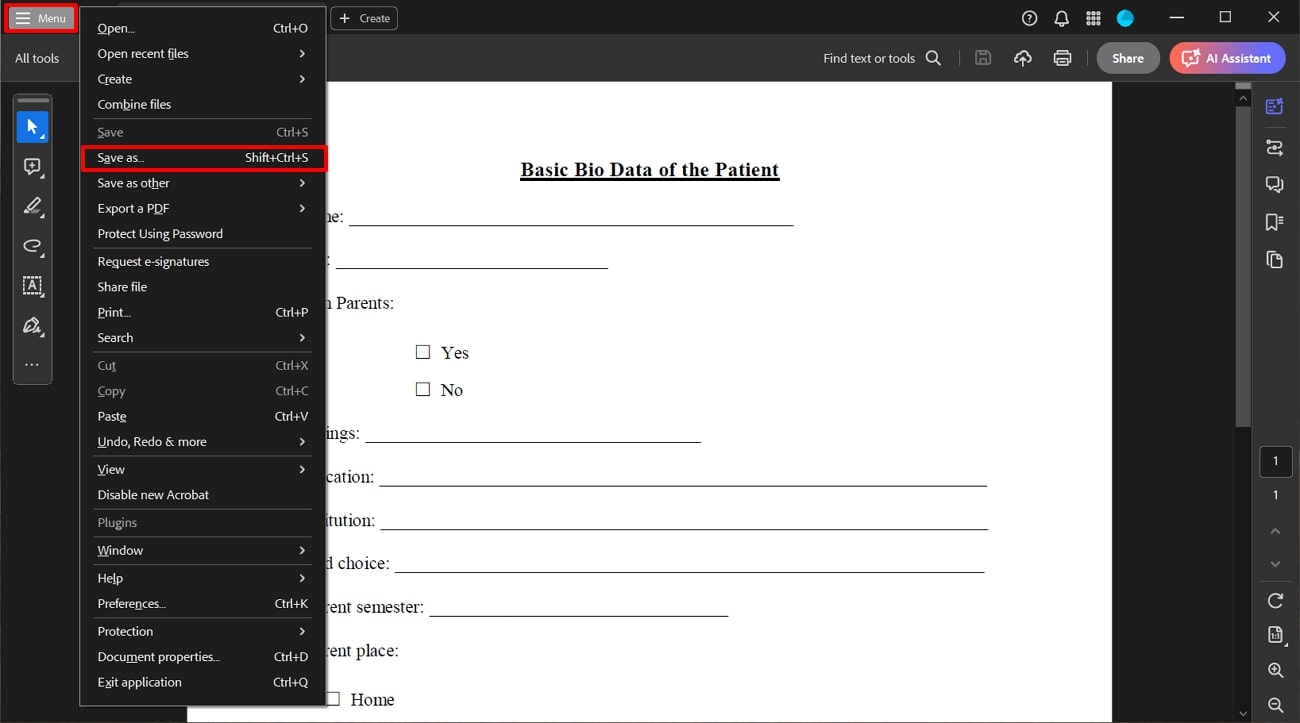
Task: Select Disable new Acrobat
Action: coord(203,495)
